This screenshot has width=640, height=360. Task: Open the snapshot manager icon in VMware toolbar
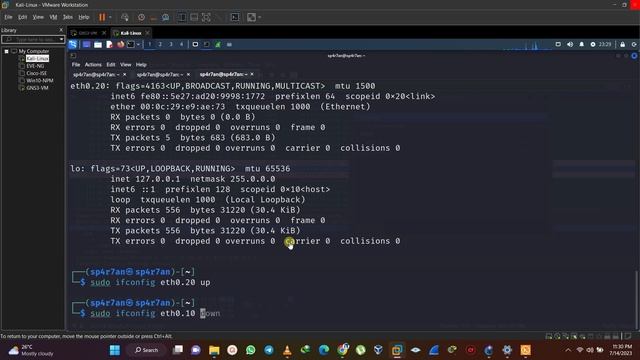[166, 17]
